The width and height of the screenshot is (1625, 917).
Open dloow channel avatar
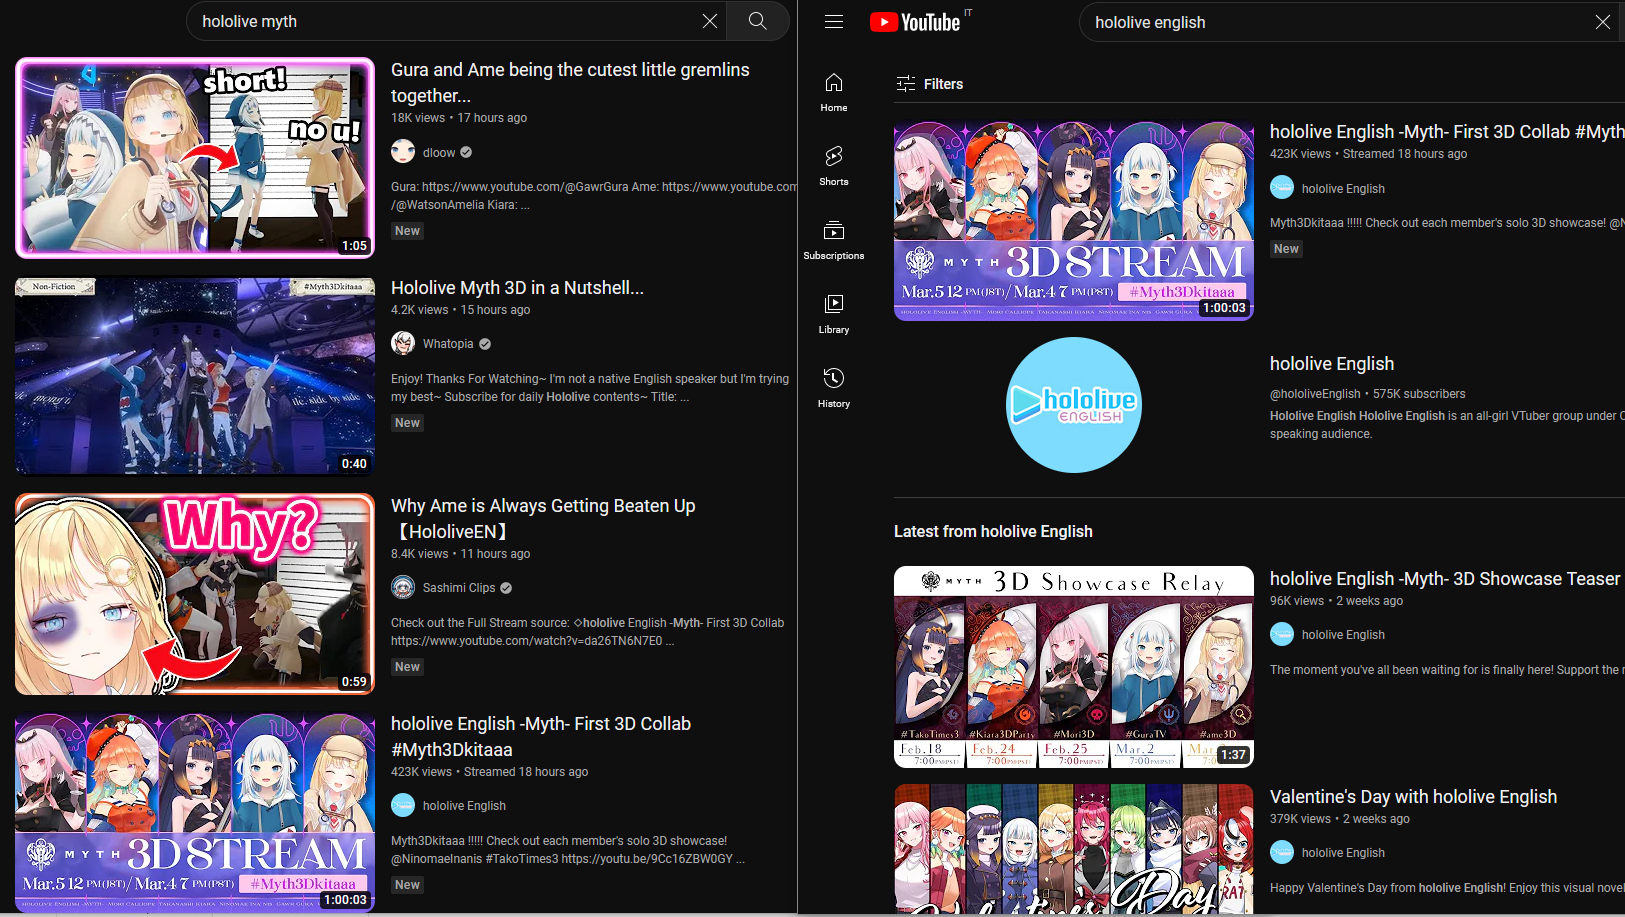pos(403,152)
